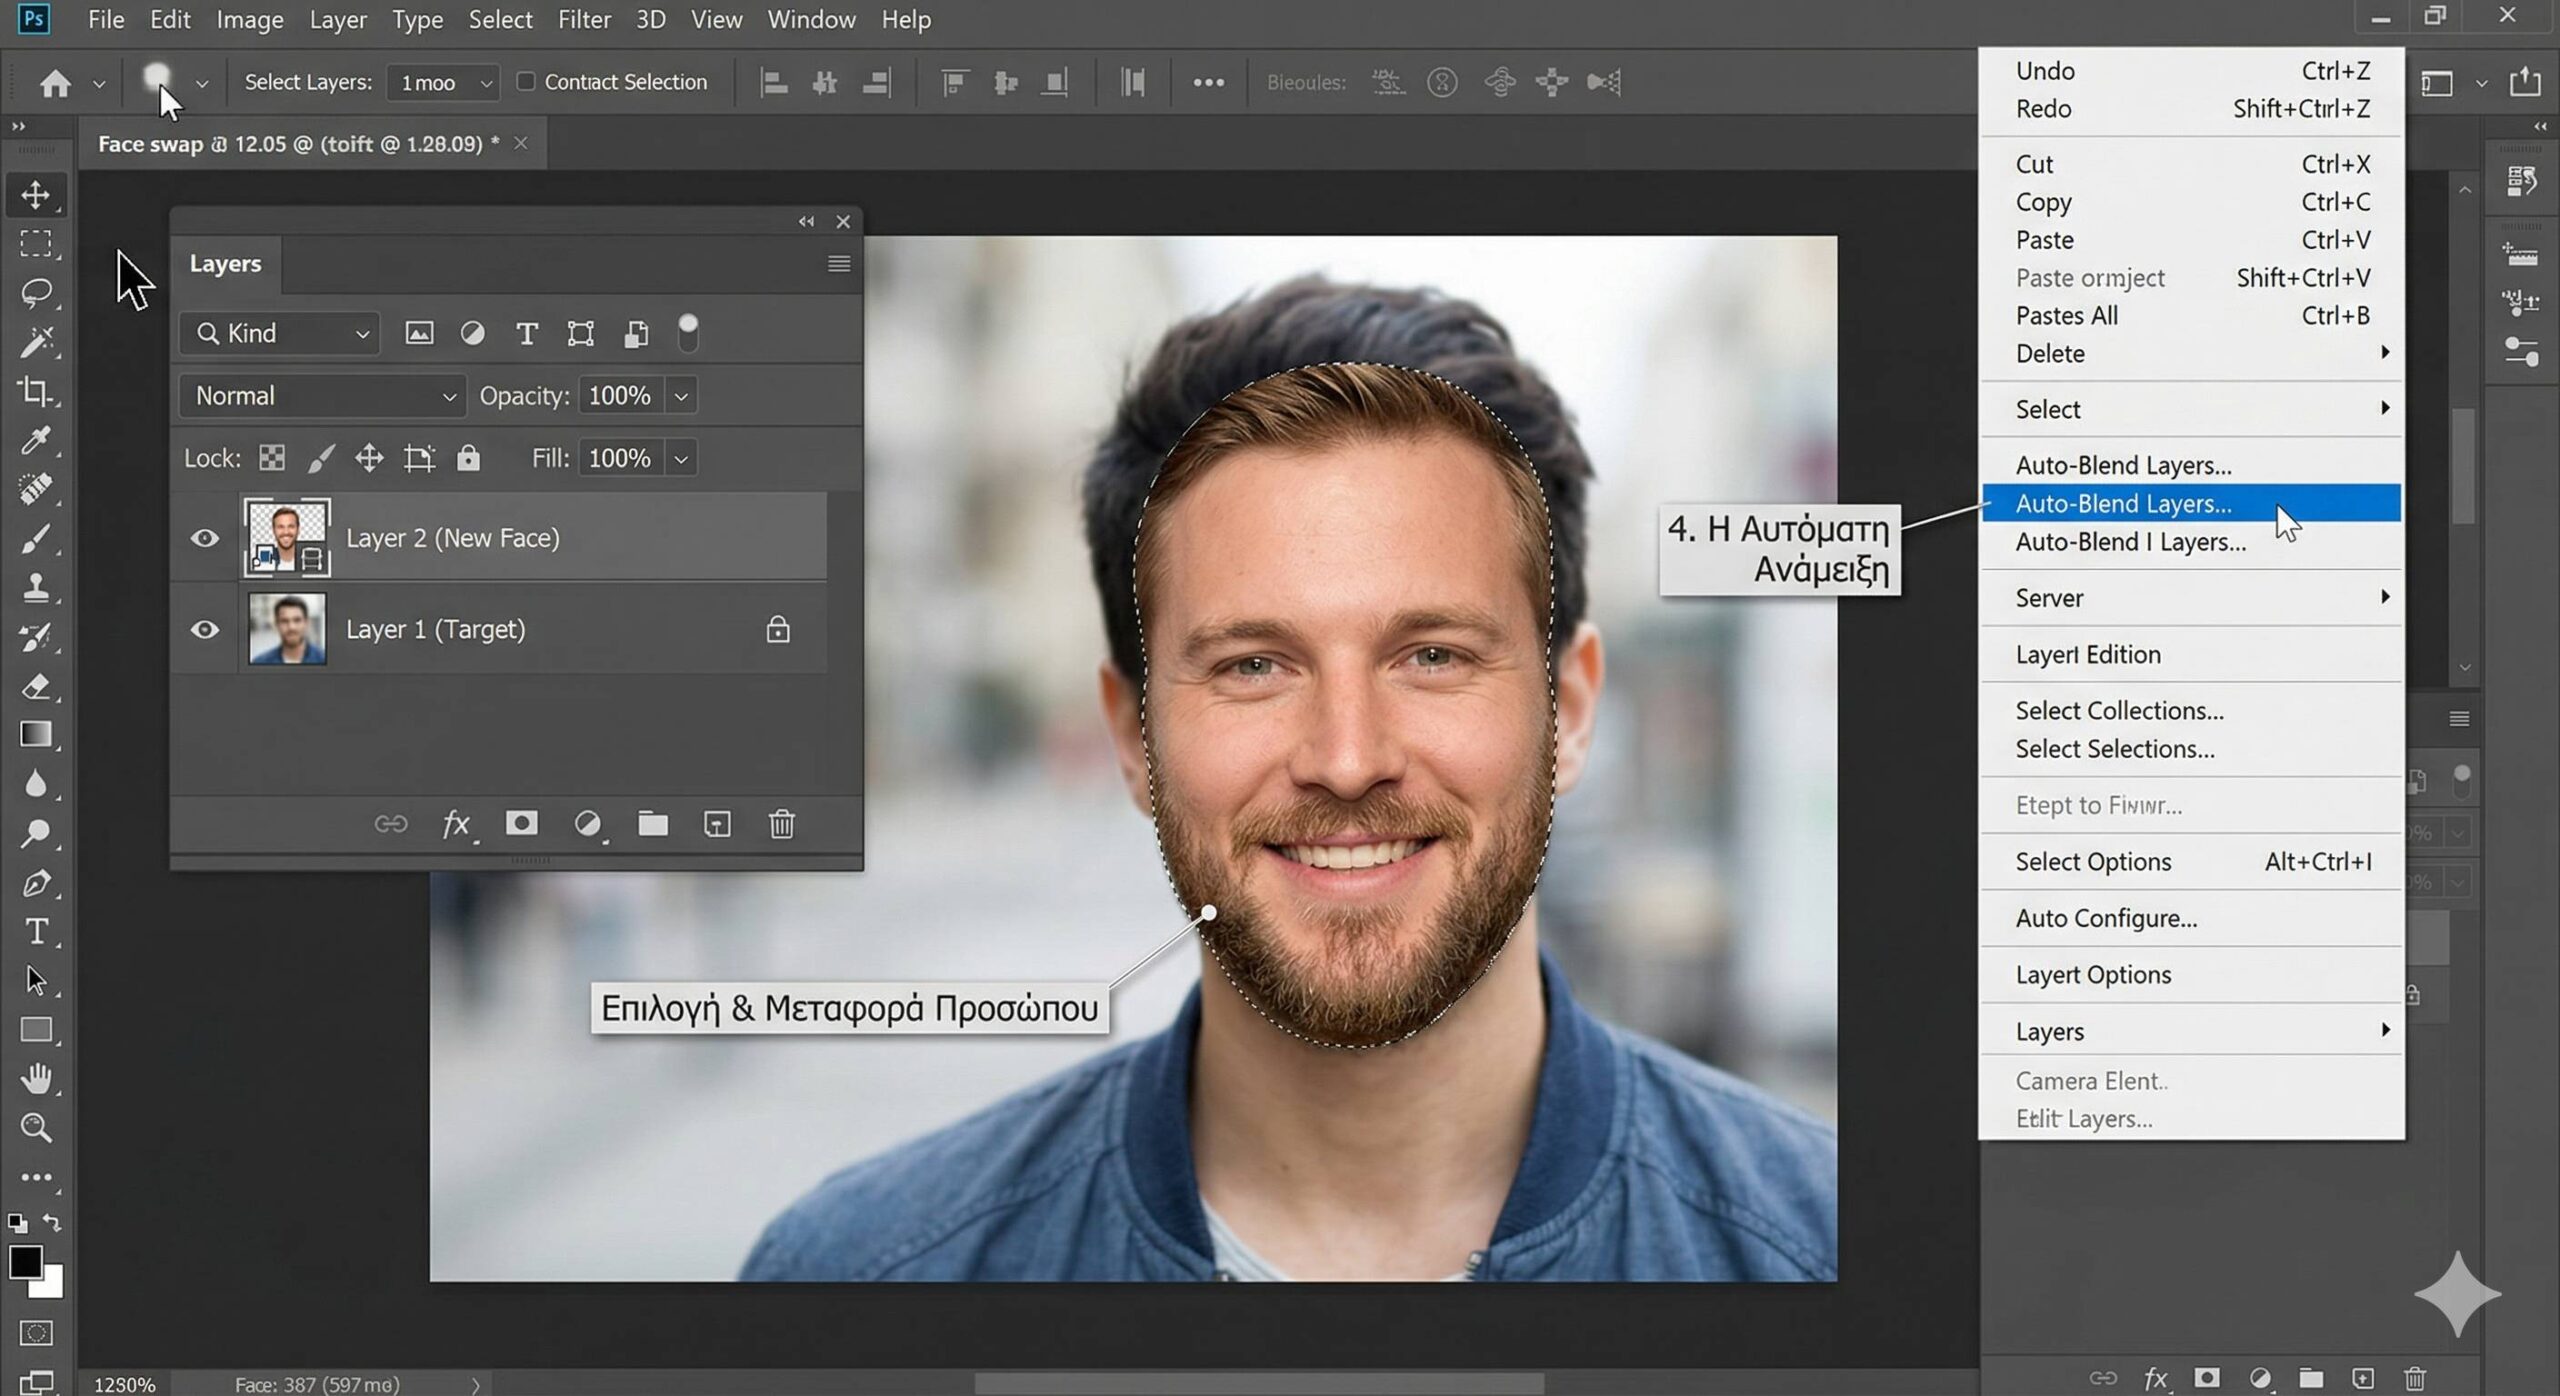
Task: Open the Opacity dropdown arrow
Action: 681,396
